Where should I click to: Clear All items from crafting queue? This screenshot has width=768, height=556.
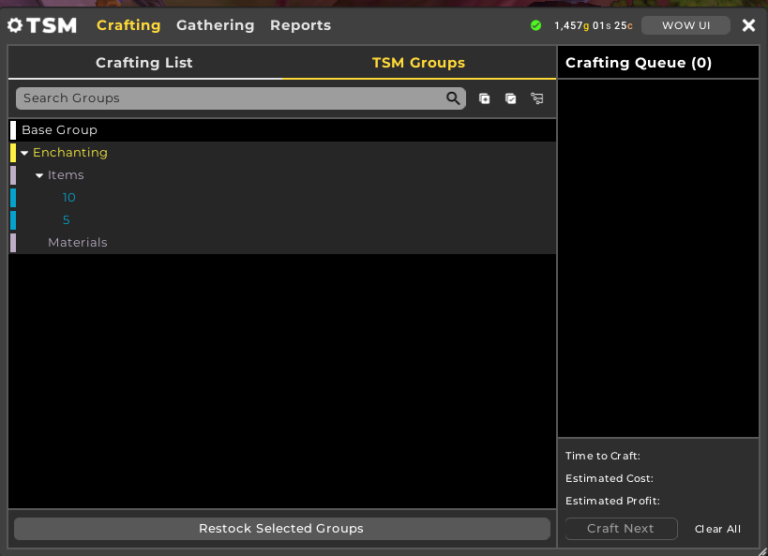click(718, 529)
